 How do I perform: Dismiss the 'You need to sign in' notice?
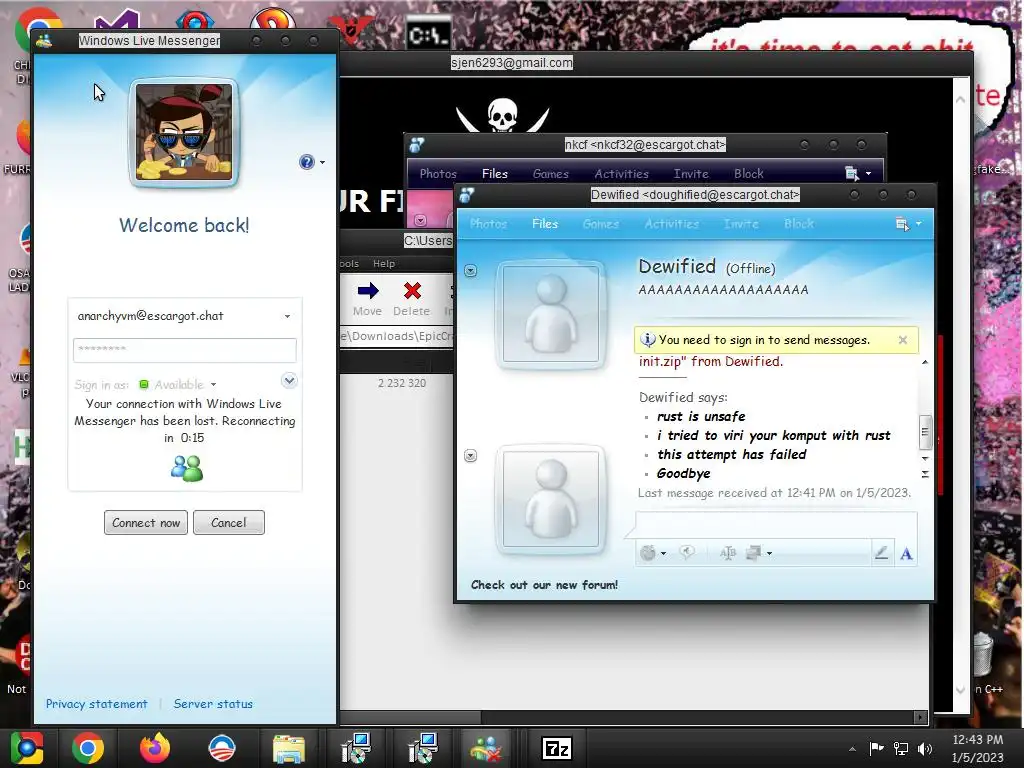tap(903, 340)
